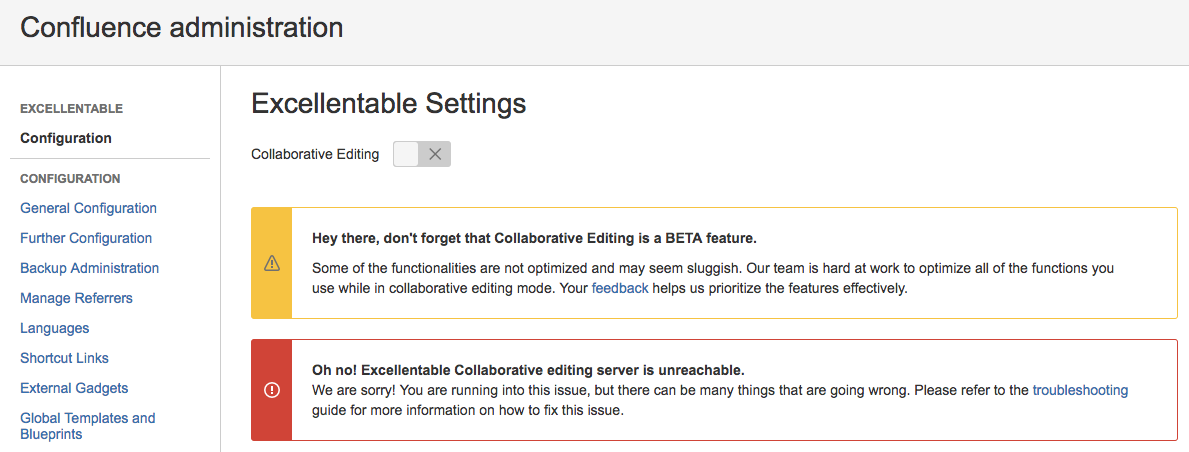Click the Confluence administration title
This screenshot has height=452, width=1189.
182,28
